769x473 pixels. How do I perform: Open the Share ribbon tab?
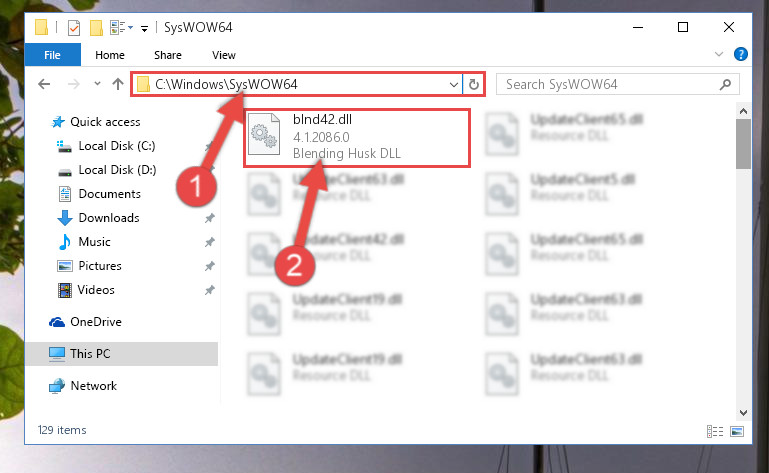click(168, 55)
